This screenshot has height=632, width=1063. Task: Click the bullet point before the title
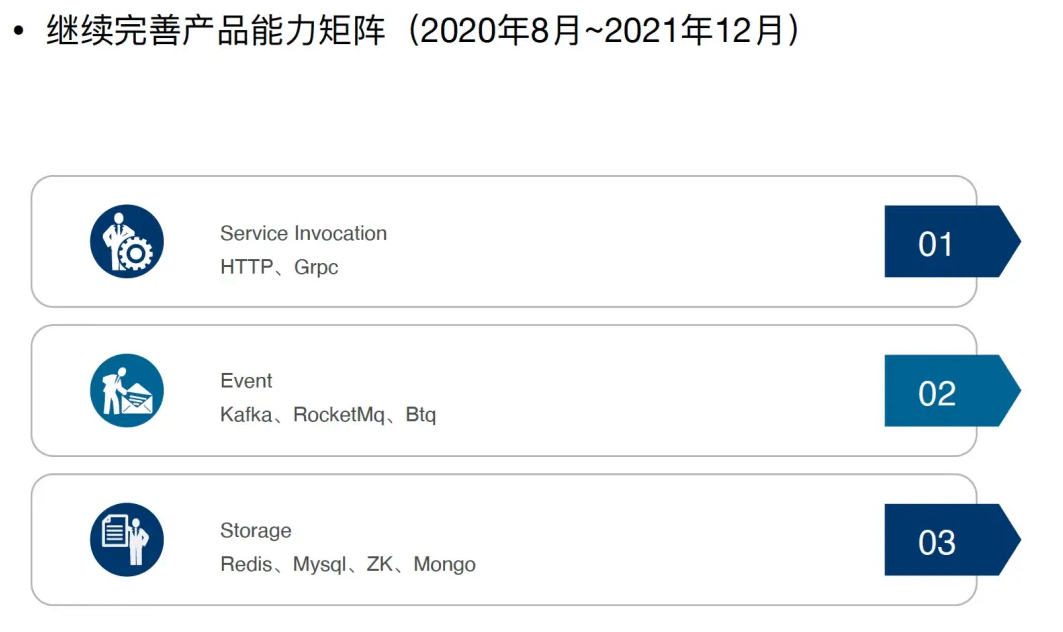pyautogui.click(x=18, y=31)
